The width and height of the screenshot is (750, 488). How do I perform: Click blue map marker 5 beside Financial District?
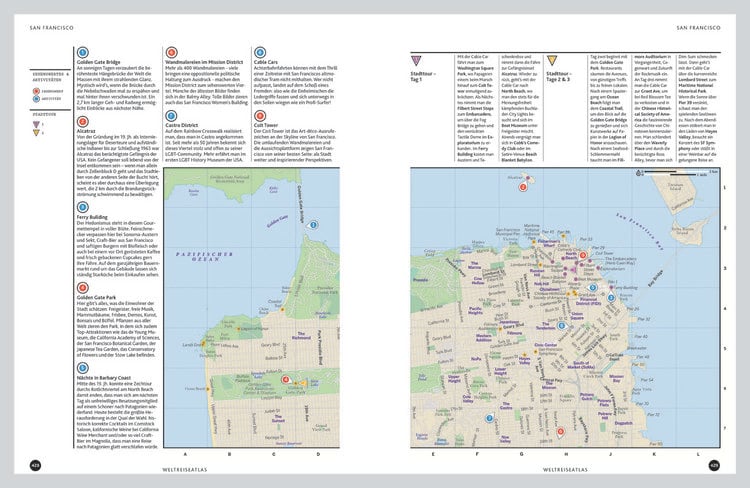coord(593,288)
